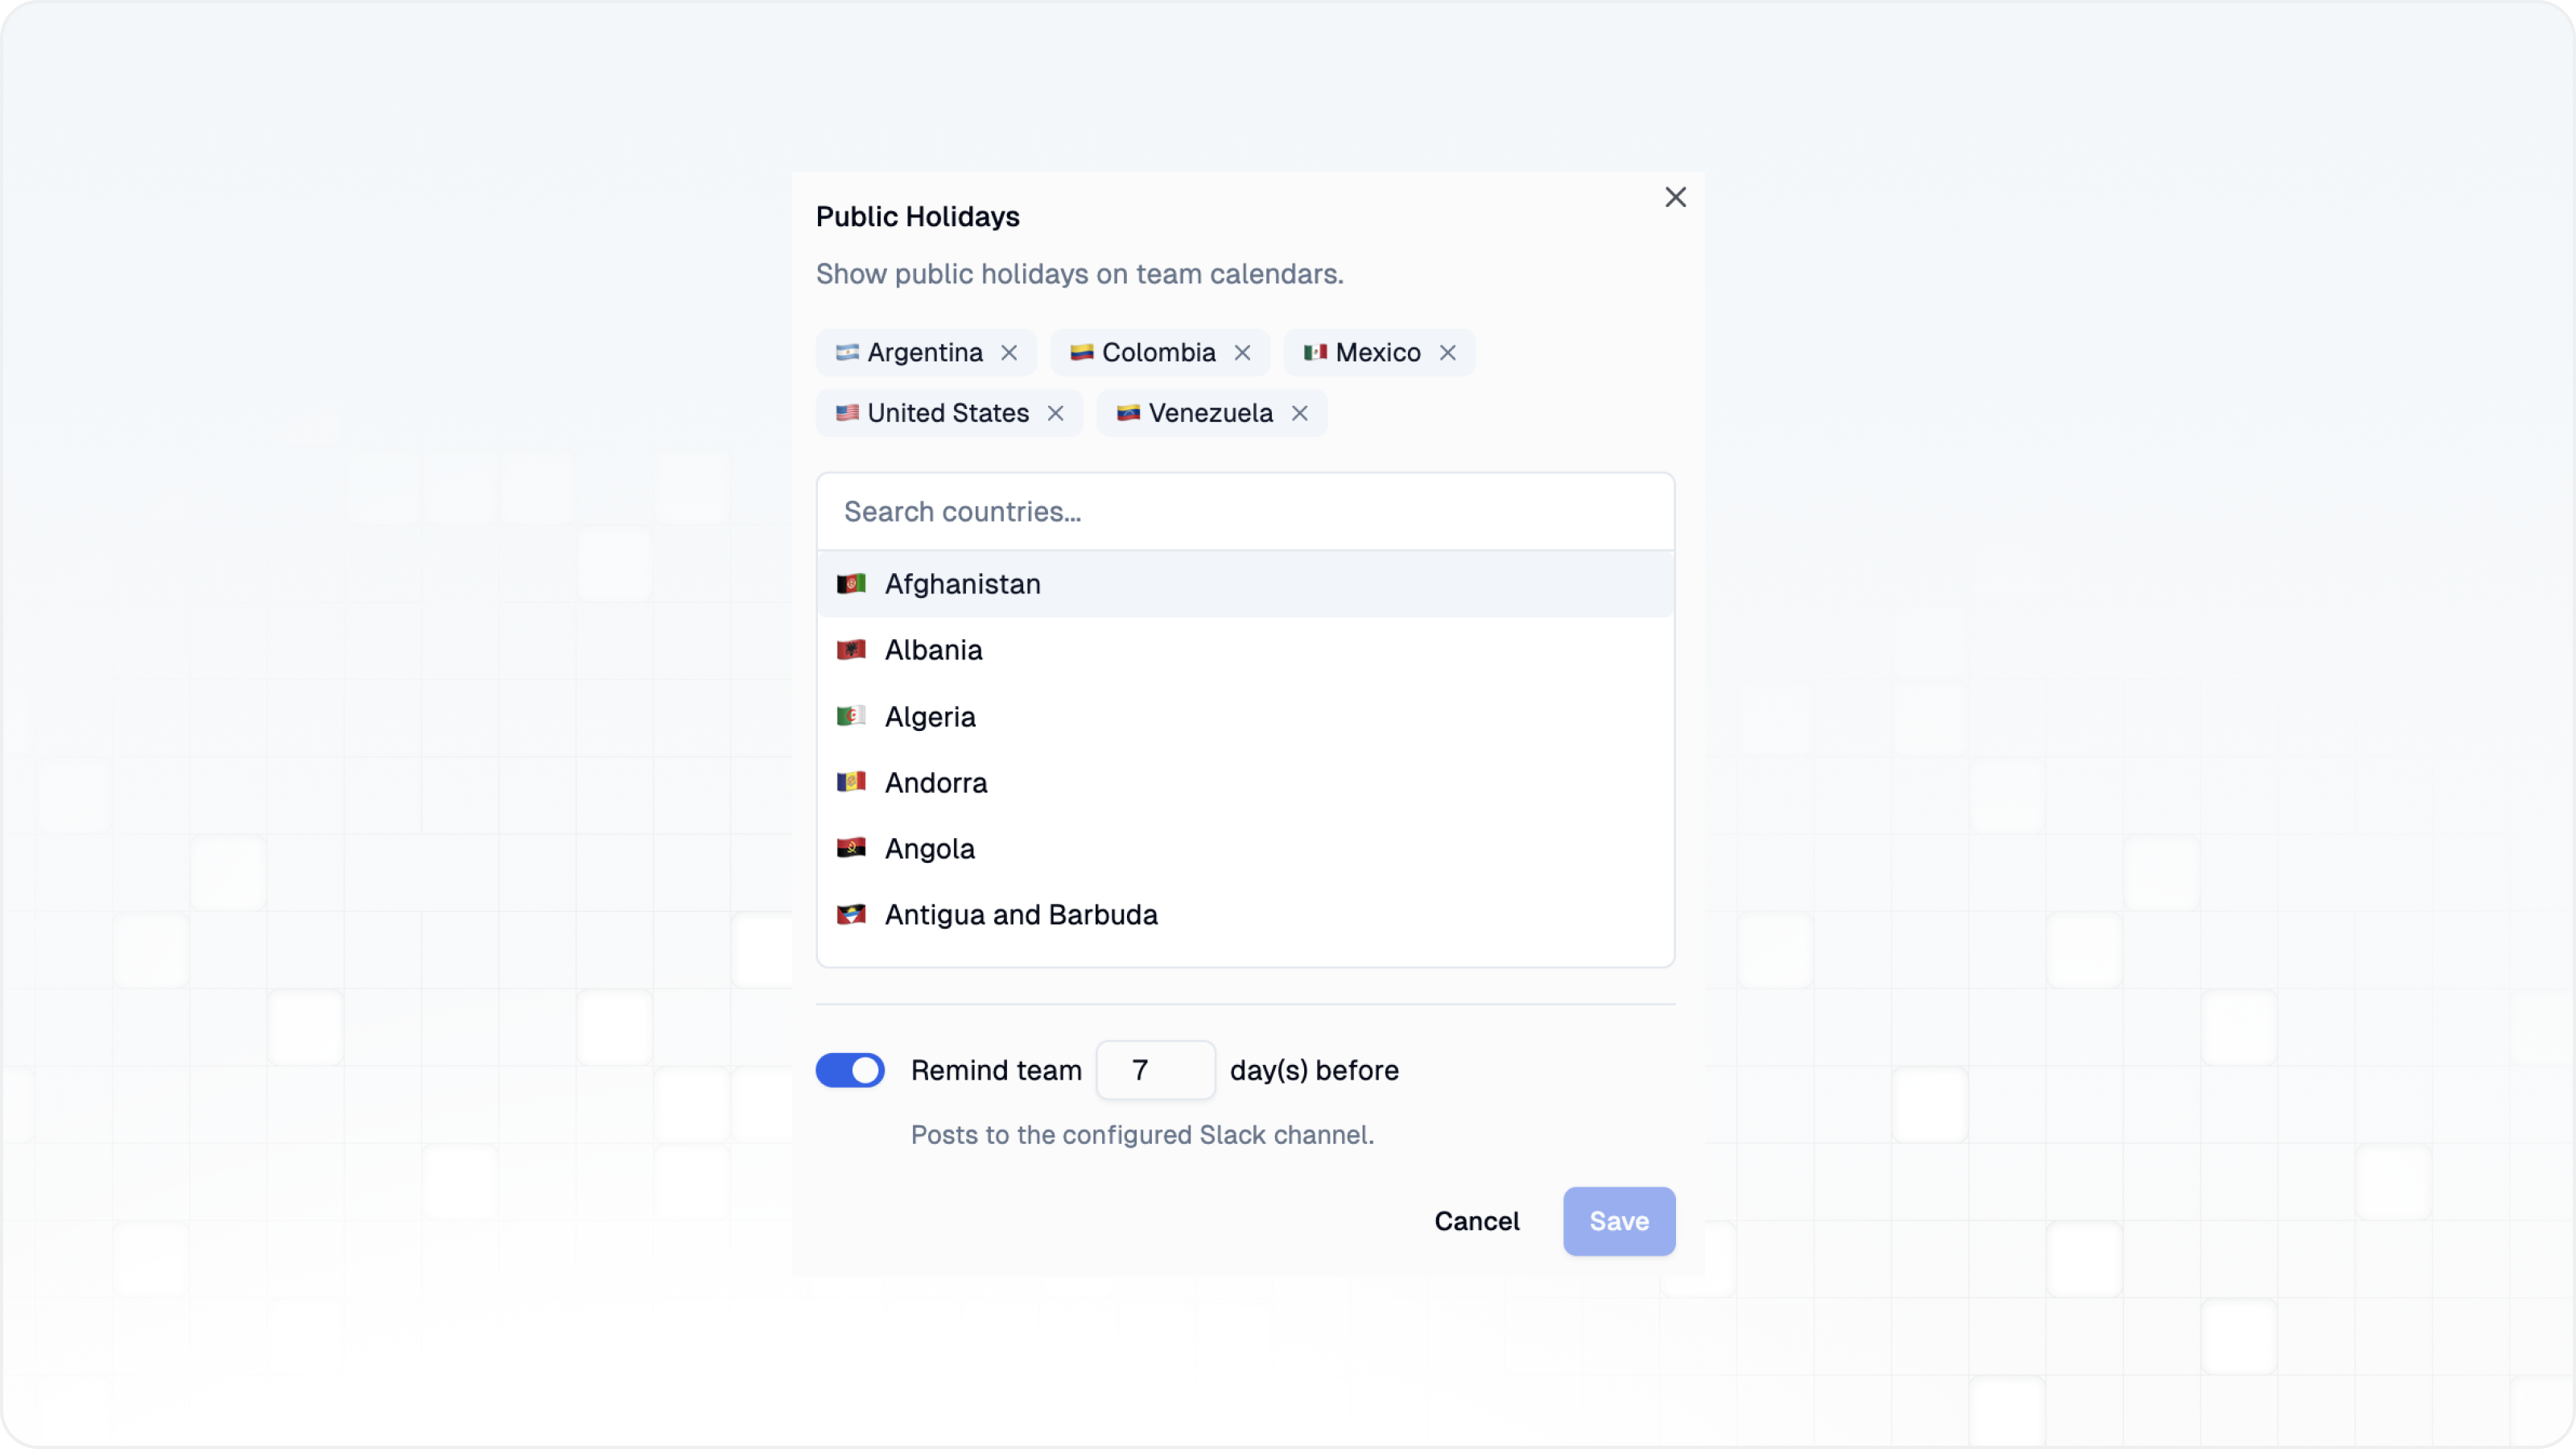Toggle off the Remind team switch

pyautogui.click(x=850, y=1070)
